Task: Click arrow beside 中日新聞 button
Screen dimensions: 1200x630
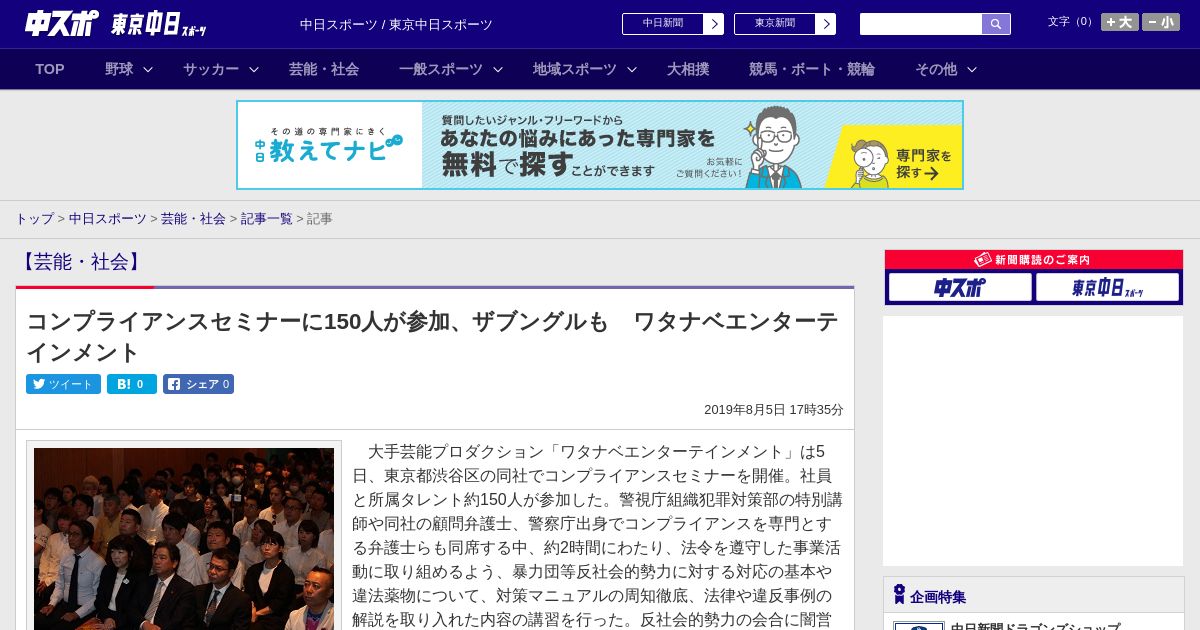Action: click(x=714, y=24)
